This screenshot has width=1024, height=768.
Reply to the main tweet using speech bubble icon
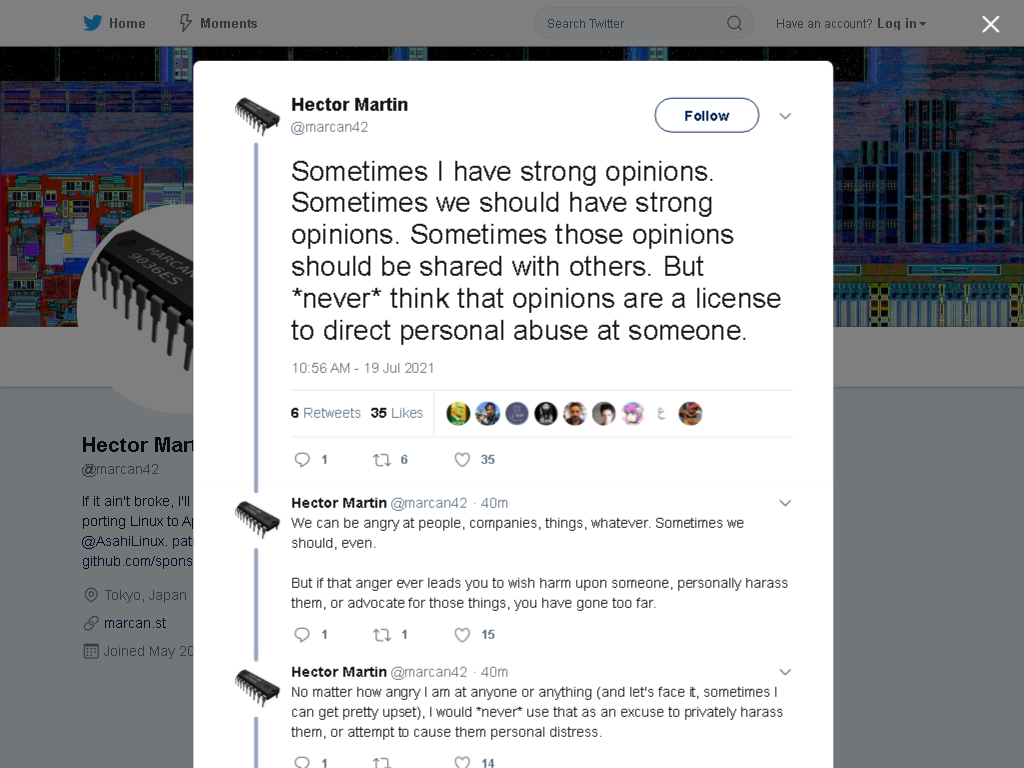coord(302,460)
